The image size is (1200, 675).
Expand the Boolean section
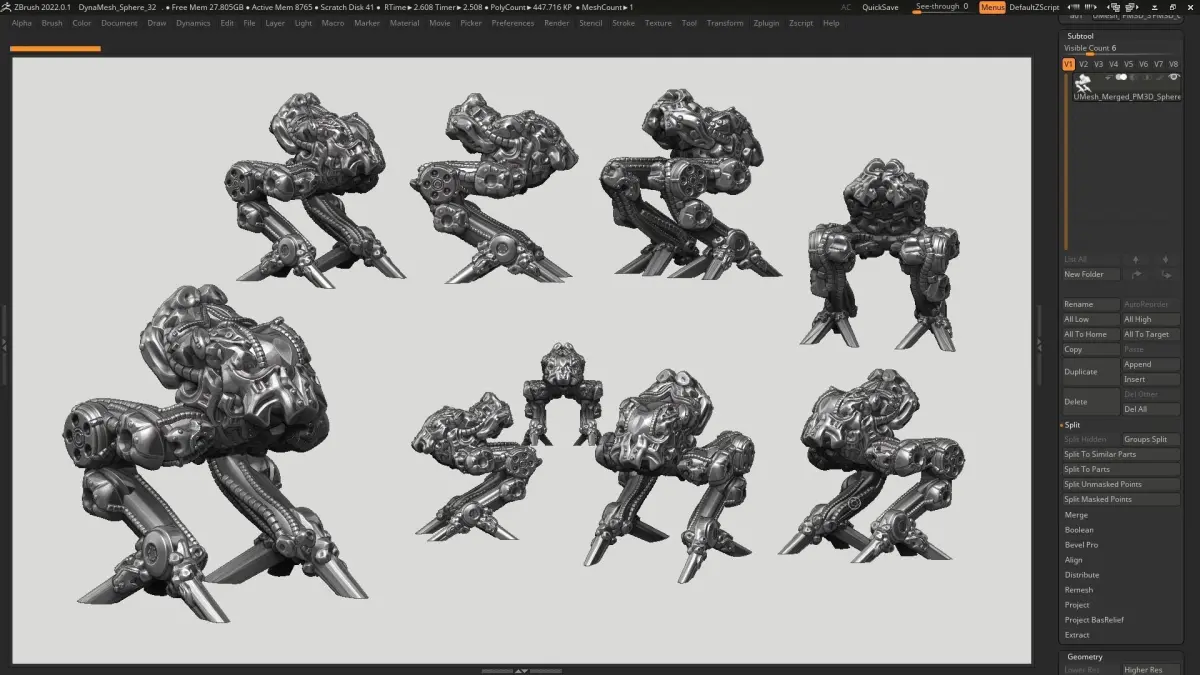[1079, 530]
